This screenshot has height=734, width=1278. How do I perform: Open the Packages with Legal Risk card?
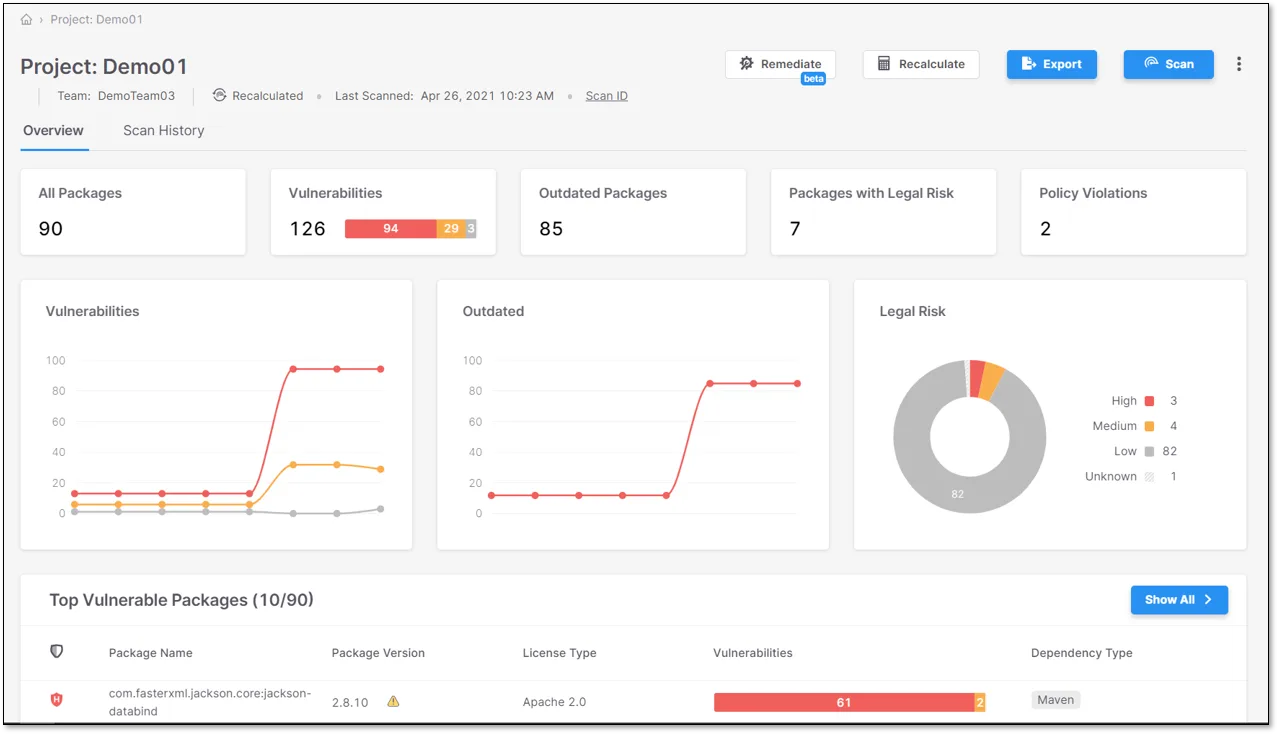point(883,212)
